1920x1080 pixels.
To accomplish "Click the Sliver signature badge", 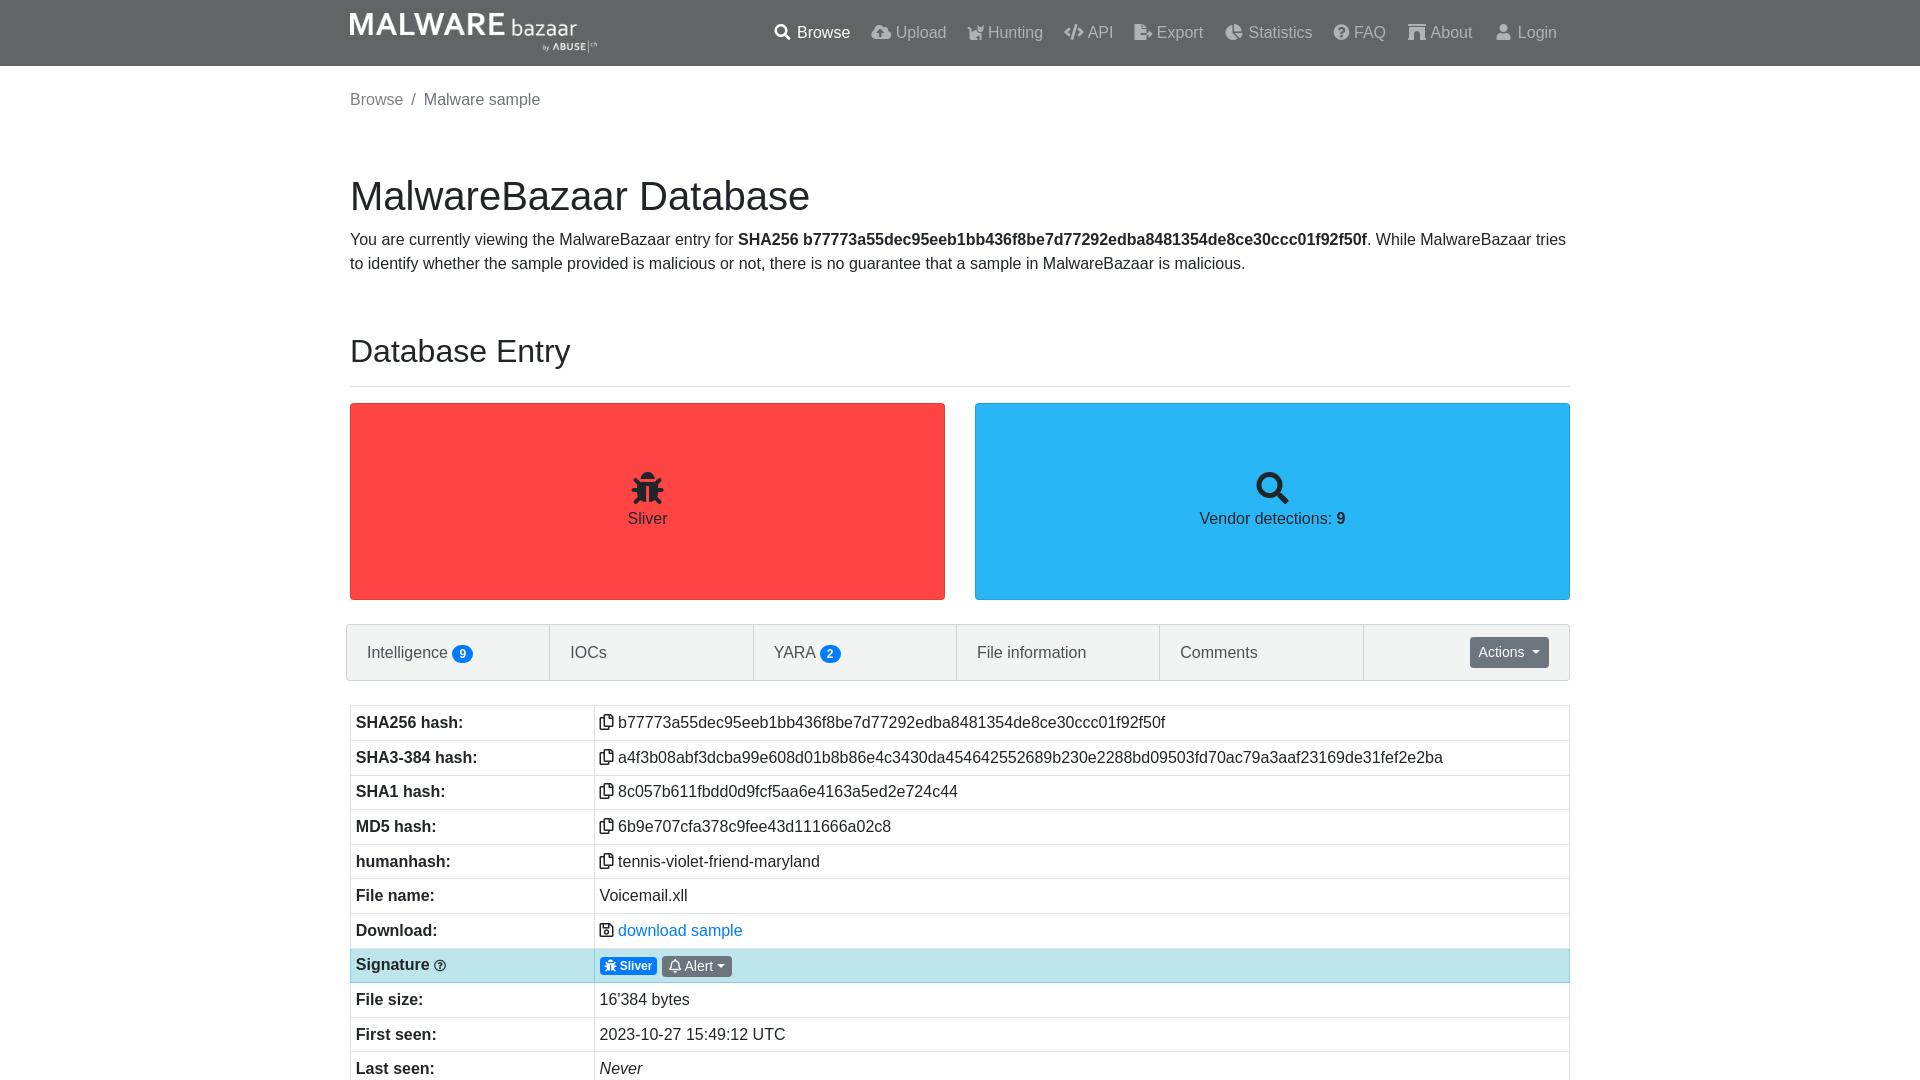I will tap(628, 965).
